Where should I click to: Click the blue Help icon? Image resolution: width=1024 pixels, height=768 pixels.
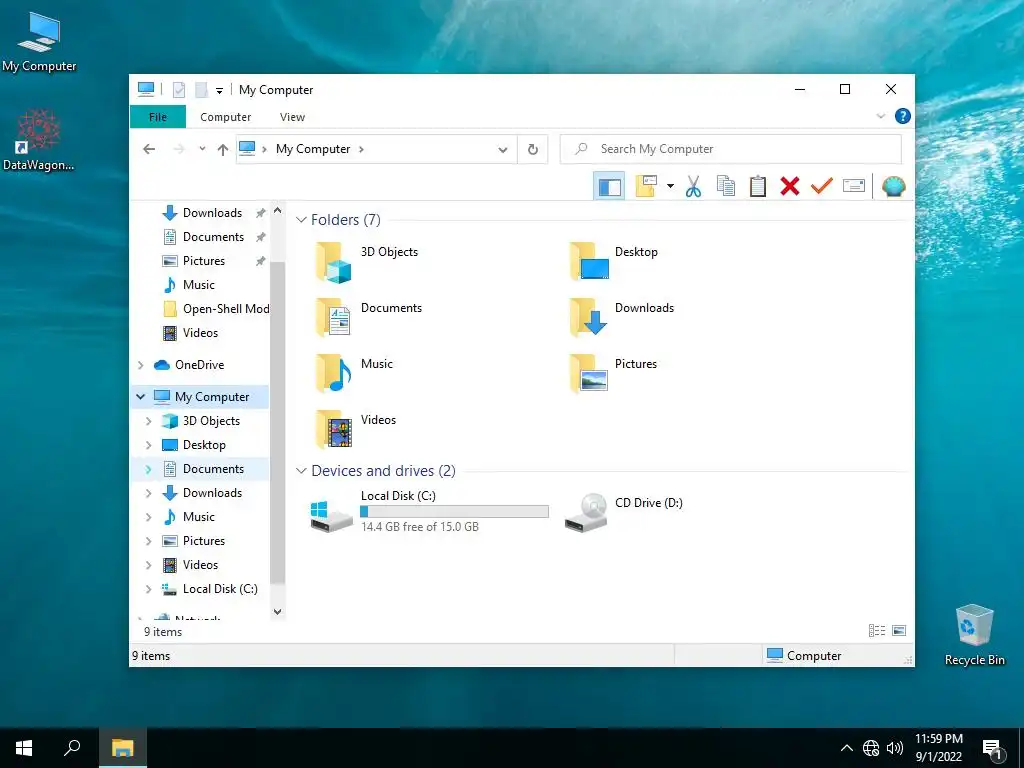point(903,116)
